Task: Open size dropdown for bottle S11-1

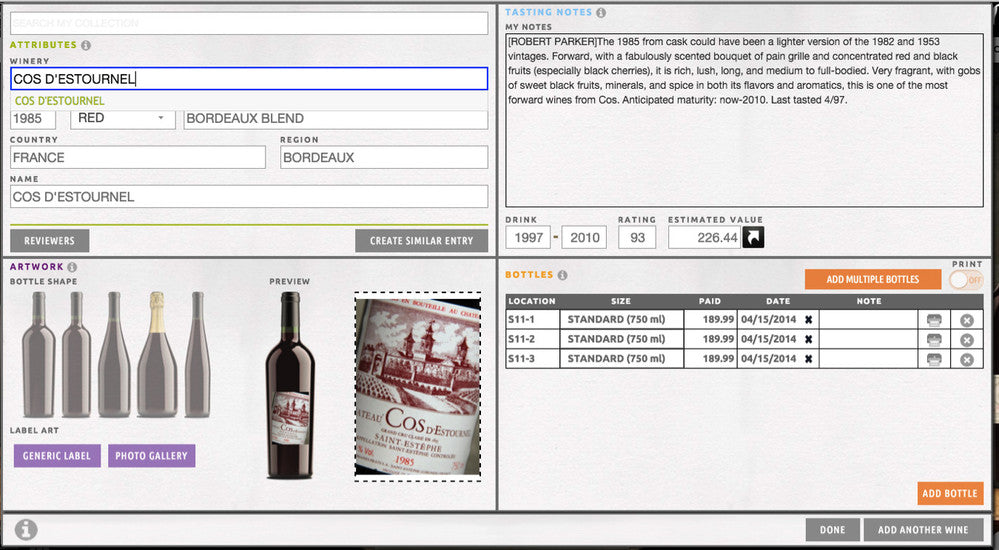Action: (621, 320)
